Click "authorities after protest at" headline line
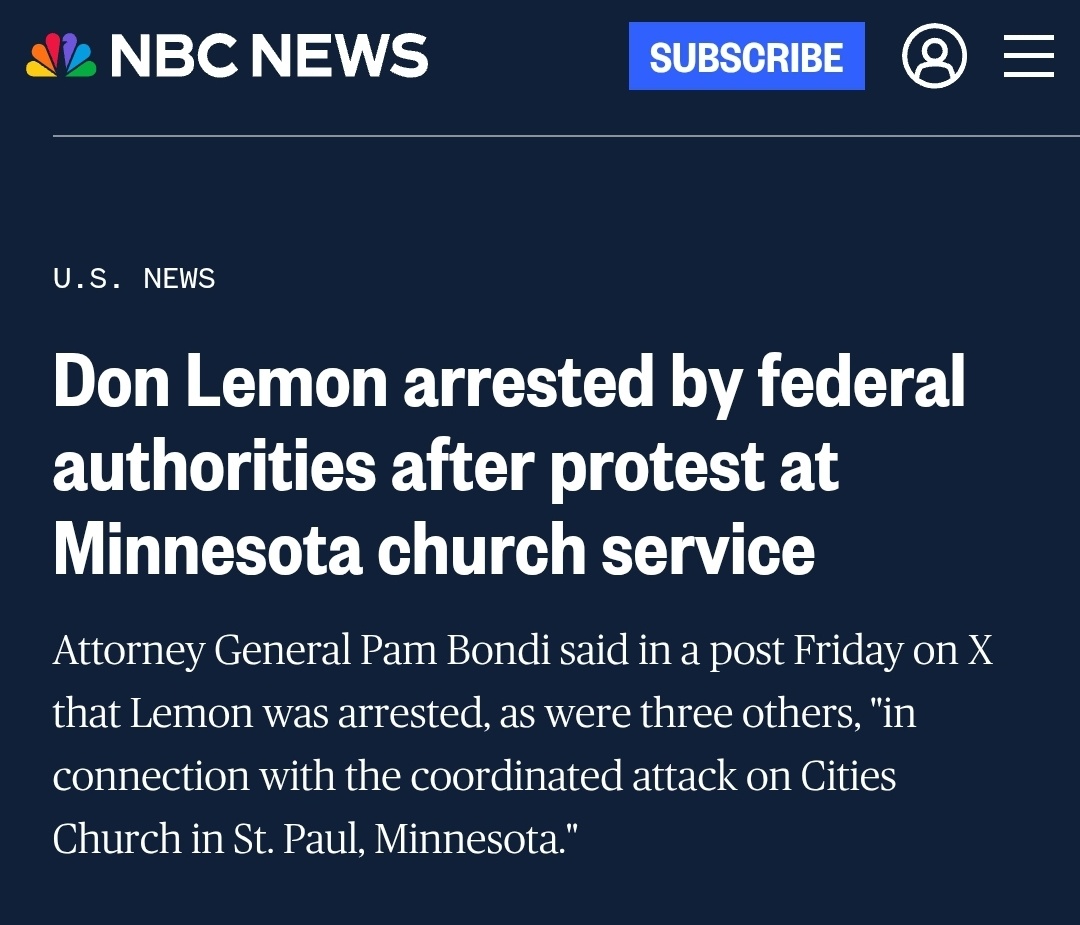 (445, 466)
